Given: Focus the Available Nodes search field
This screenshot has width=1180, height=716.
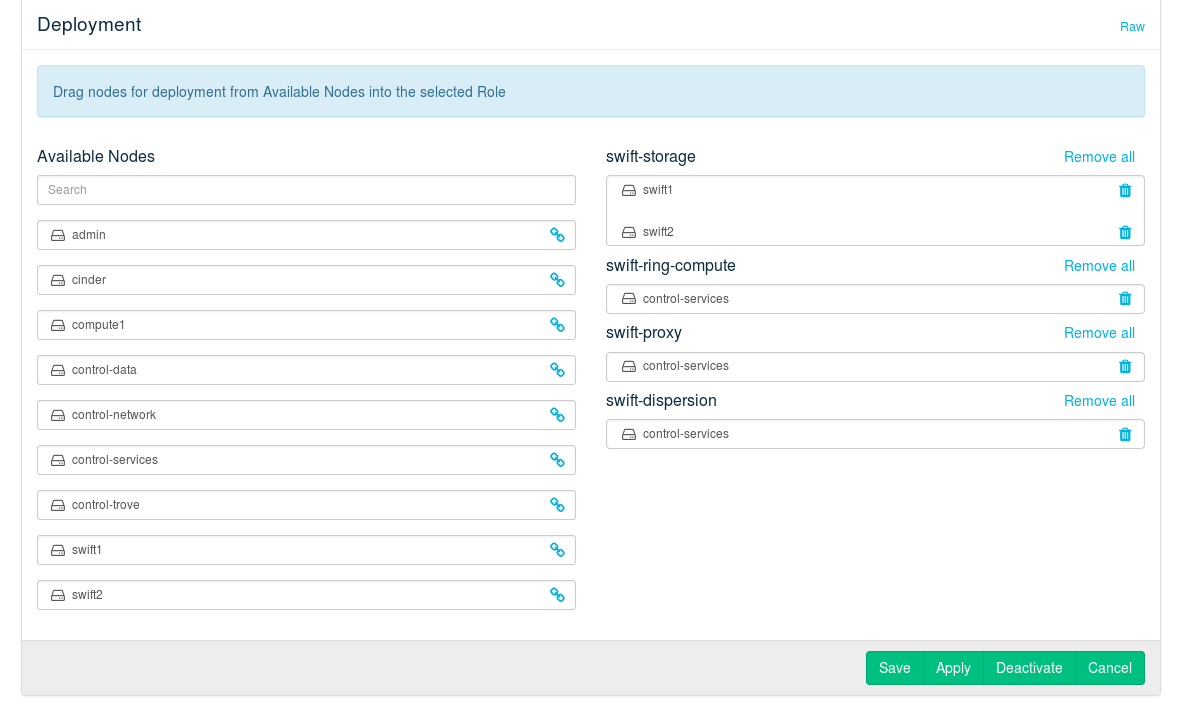Looking at the screenshot, I should (x=306, y=190).
